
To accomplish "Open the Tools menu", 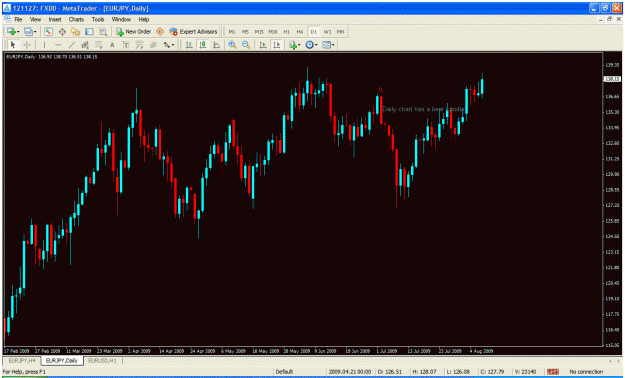I will point(98,19).
